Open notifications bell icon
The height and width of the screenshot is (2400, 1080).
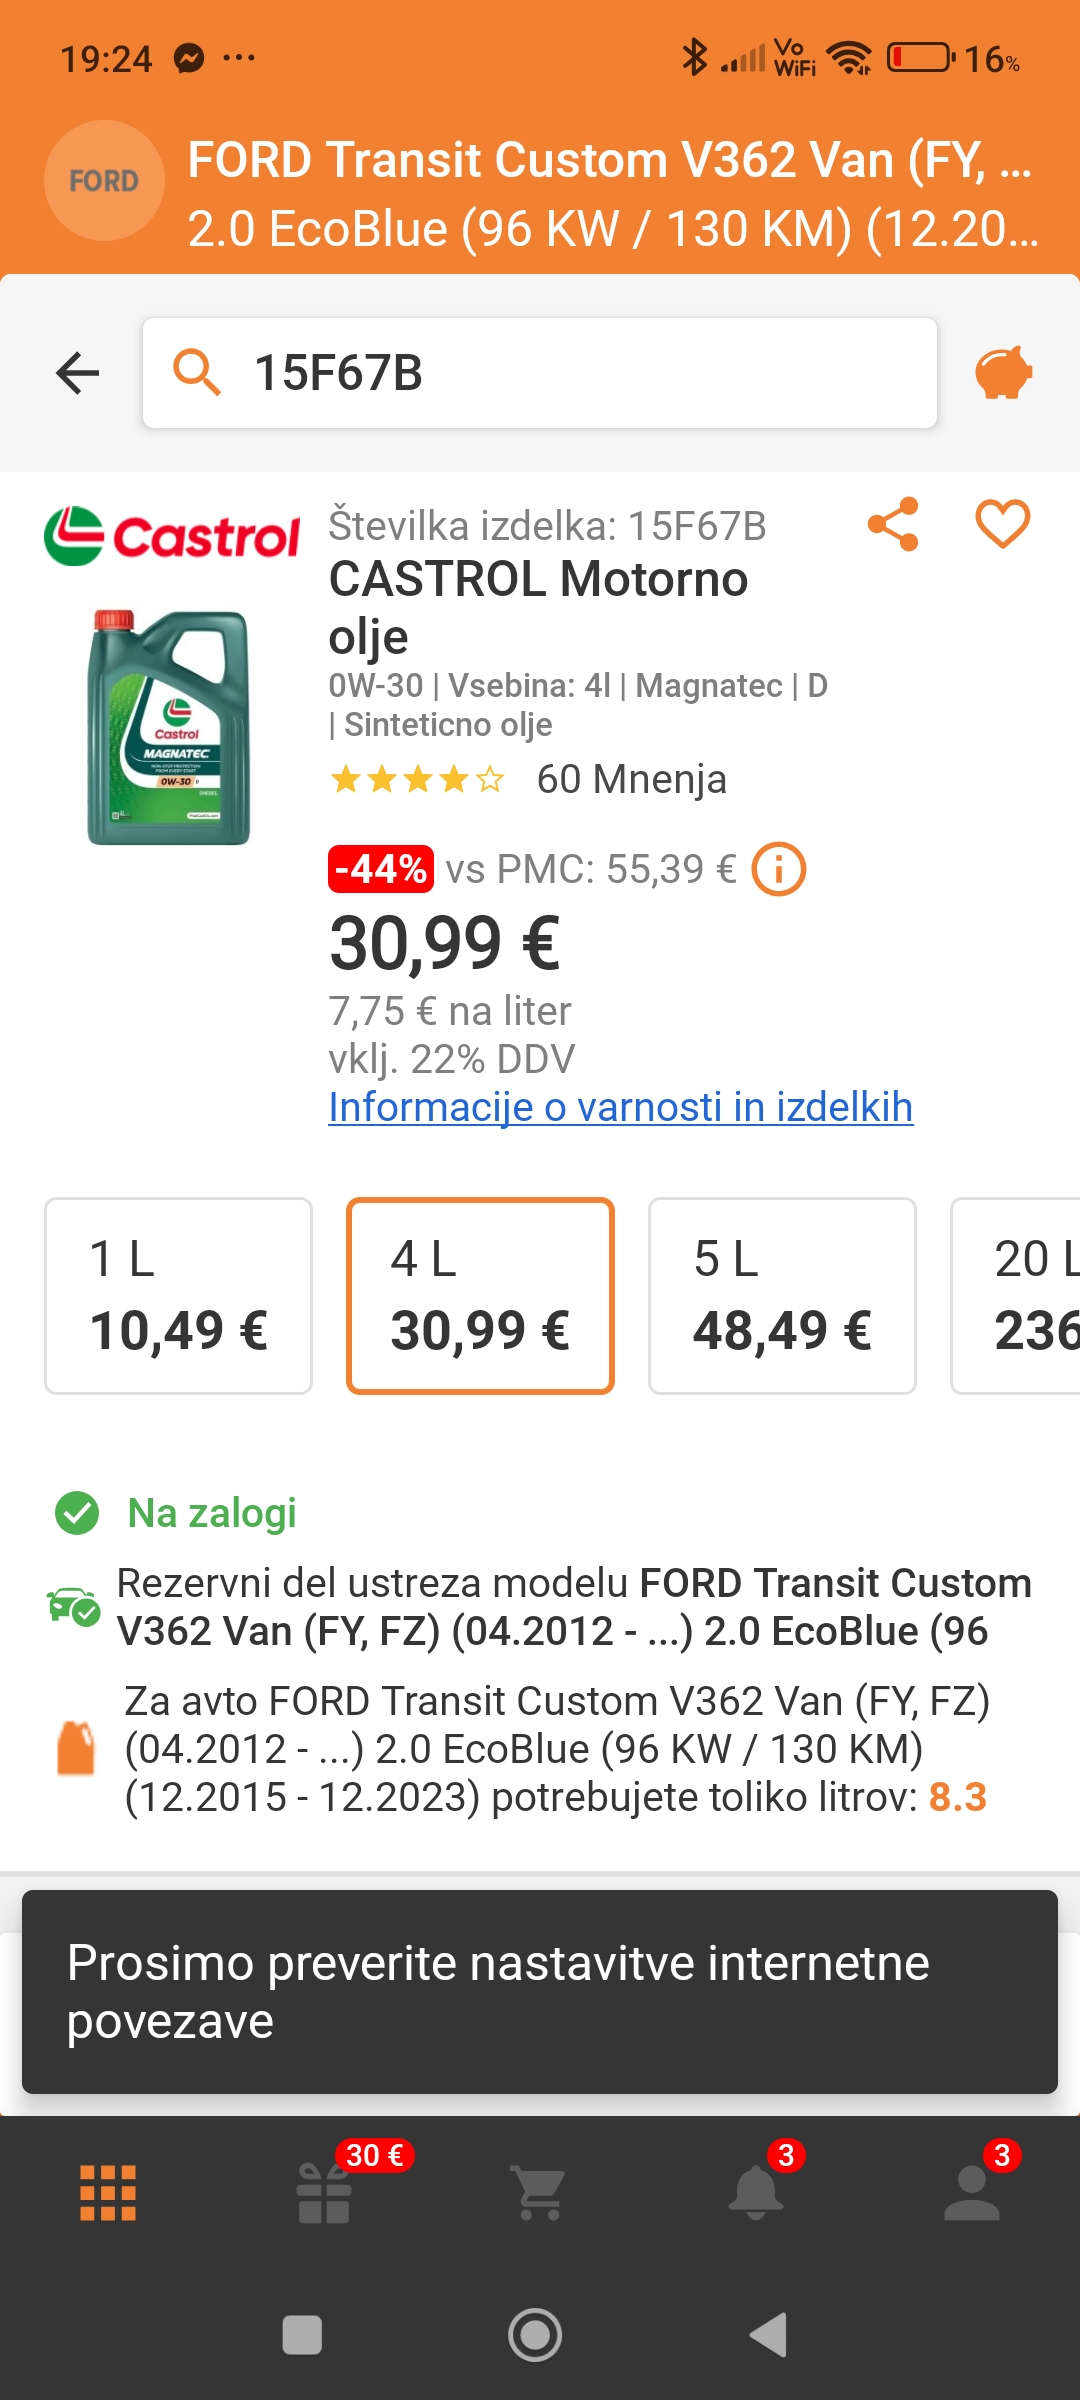coord(756,2192)
